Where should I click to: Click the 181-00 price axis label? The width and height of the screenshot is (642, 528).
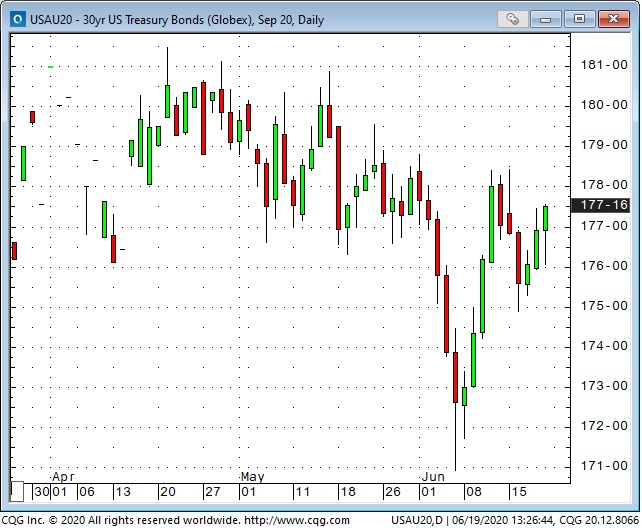(604, 65)
